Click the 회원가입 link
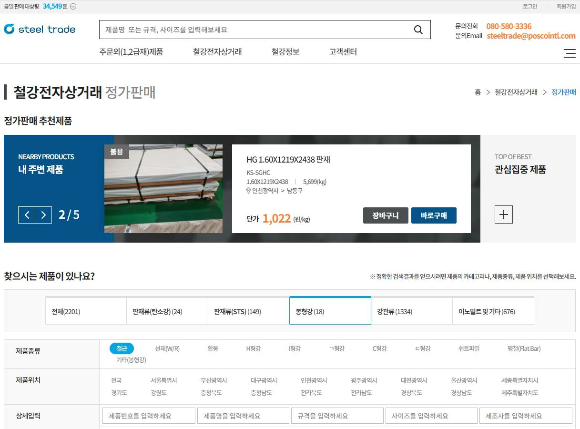The width and height of the screenshot is (580, 429). coord(566,6)
